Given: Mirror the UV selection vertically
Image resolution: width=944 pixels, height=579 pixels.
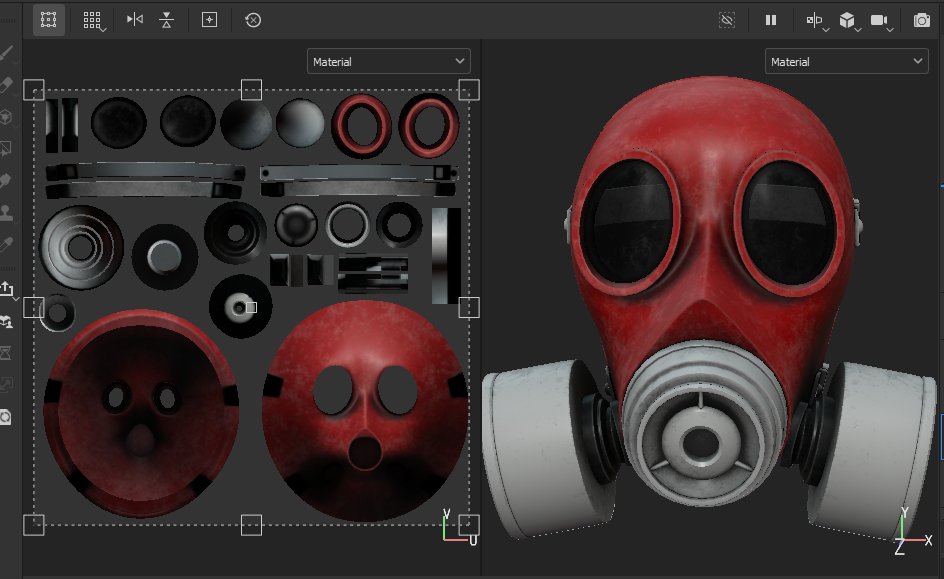Looking at the screenshot, I should [x=168, y=20].
